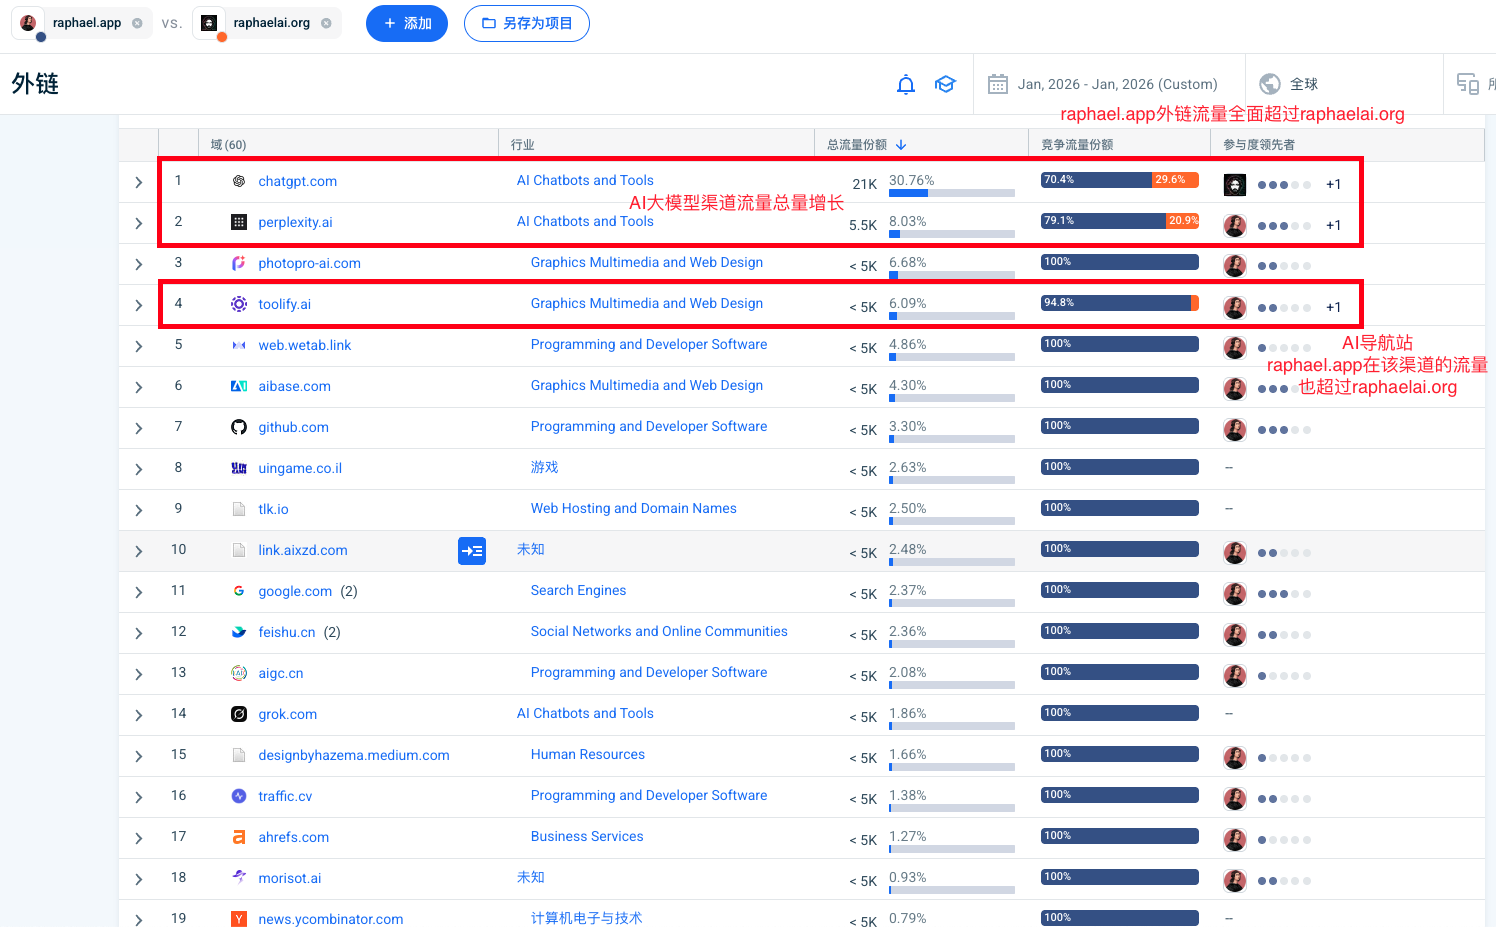Click the blue 添加 button

point(407,23)
